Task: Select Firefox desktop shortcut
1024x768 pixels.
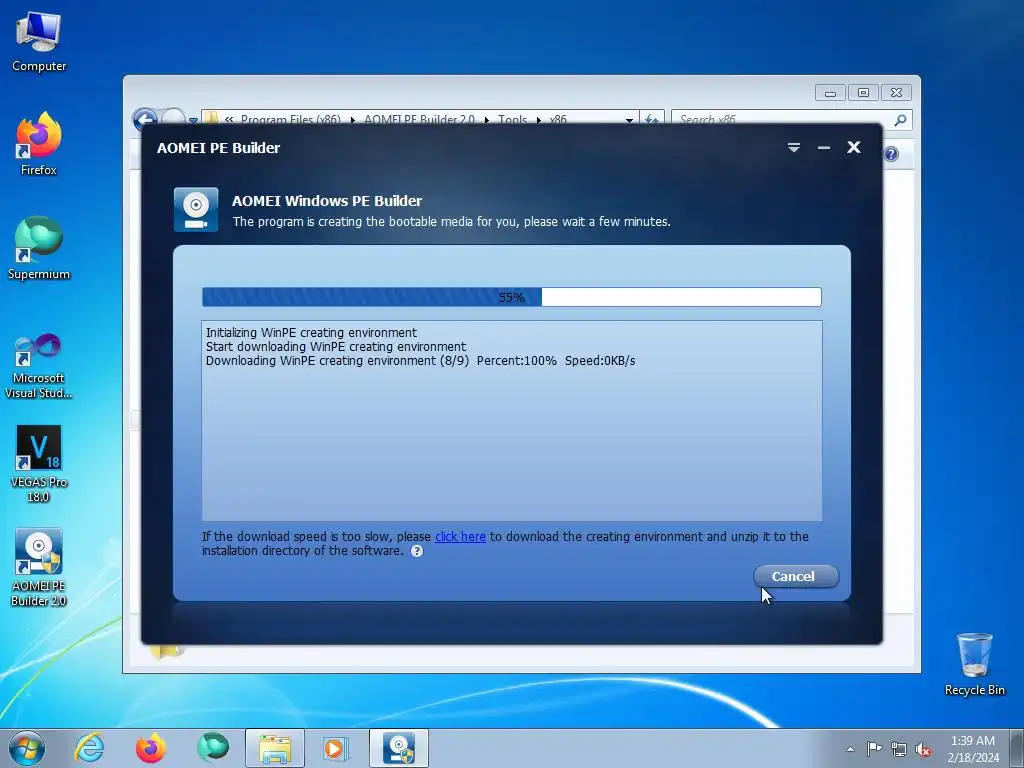Action: 39,144
